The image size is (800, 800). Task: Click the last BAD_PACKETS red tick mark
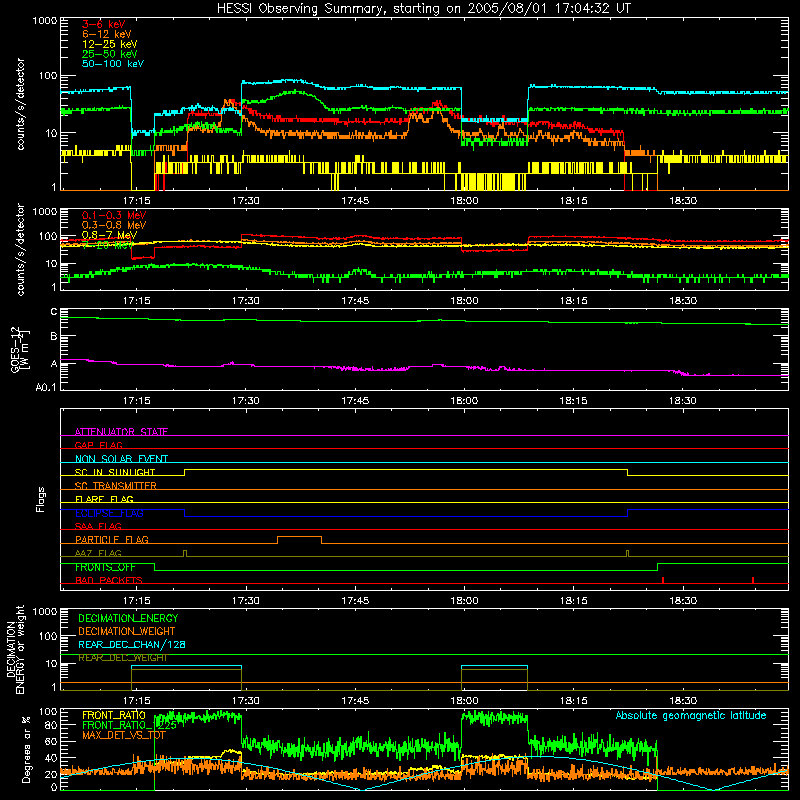point(753,580)
